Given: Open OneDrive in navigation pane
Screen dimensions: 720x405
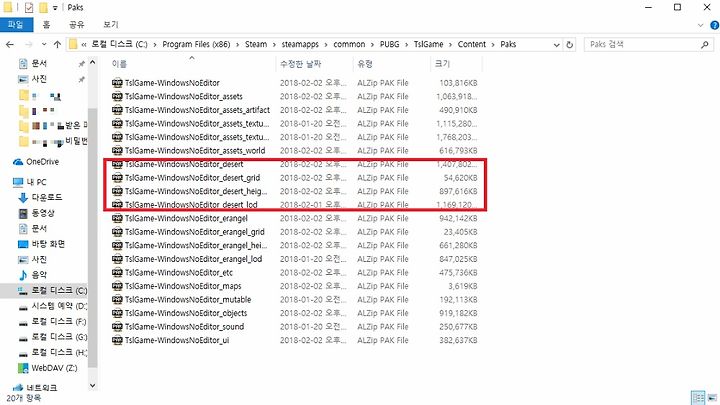Looking at the screenshot, I should [x=36, y=162].
